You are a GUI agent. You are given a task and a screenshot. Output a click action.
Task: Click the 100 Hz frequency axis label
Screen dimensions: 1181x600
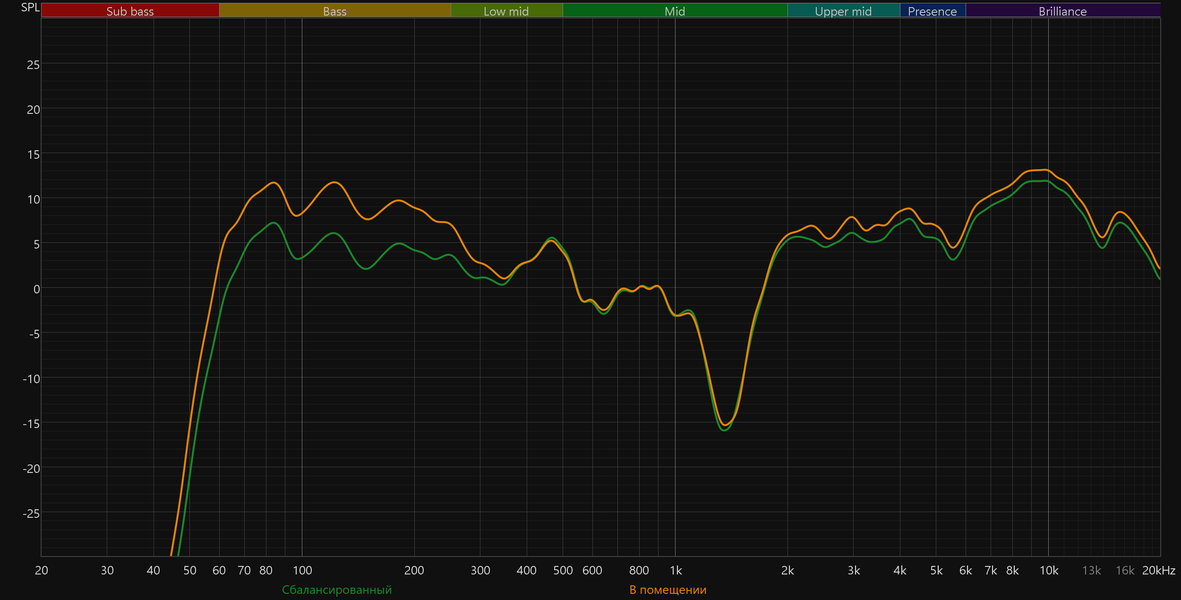point(302,571)
